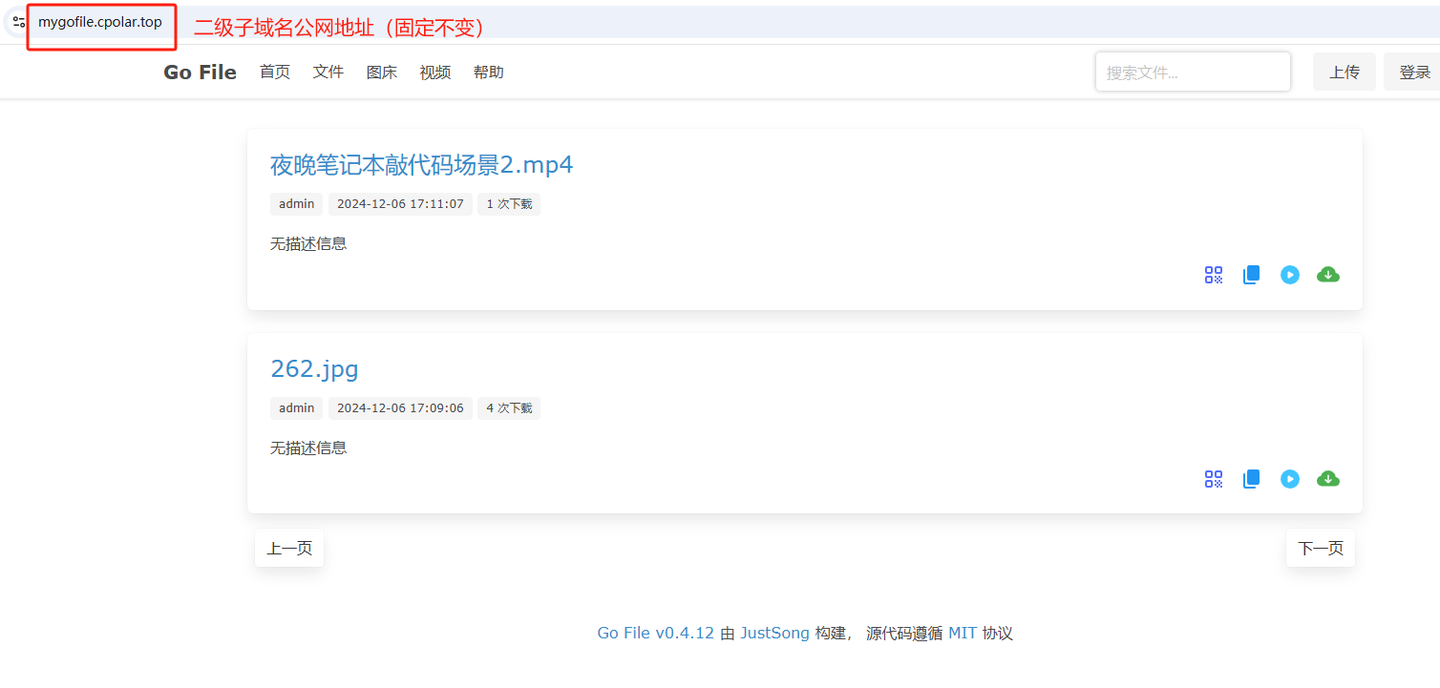This screenshot has height=688, width=1440.
Task: Go to the next page with 下一页
Action: pos(1320,548)
